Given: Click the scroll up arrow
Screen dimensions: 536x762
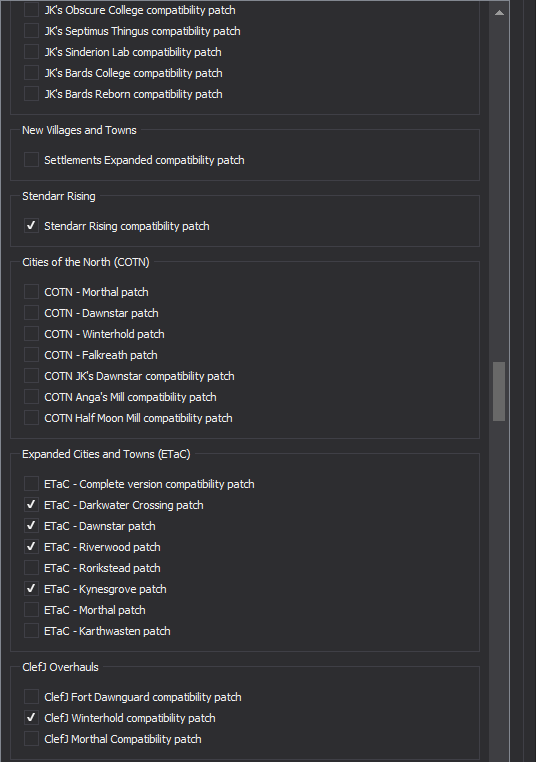Looking at the screenshot, I should click(x=499, y=13).
